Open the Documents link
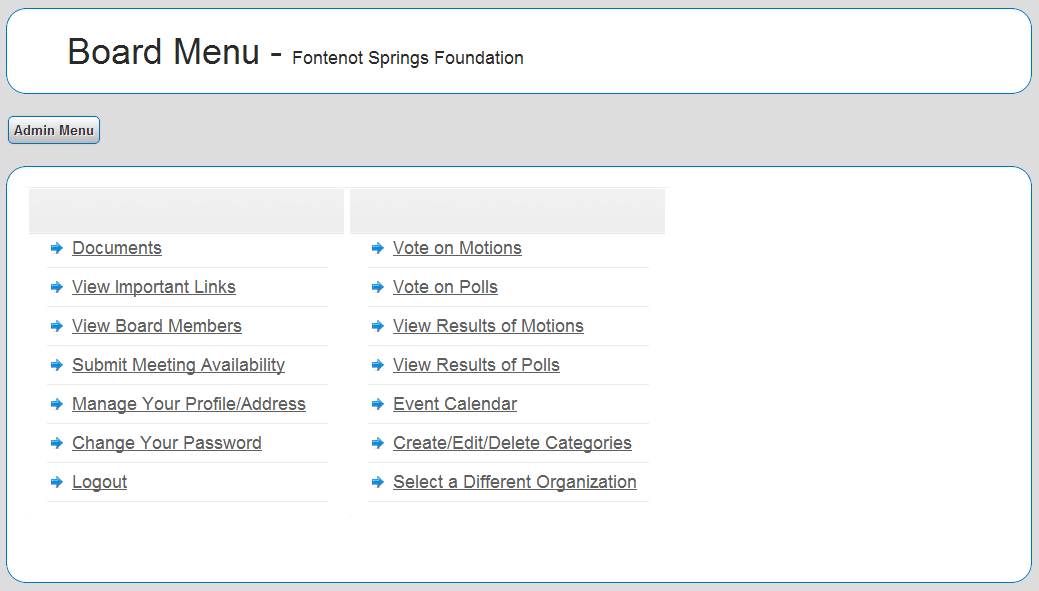 coord(117,248)
